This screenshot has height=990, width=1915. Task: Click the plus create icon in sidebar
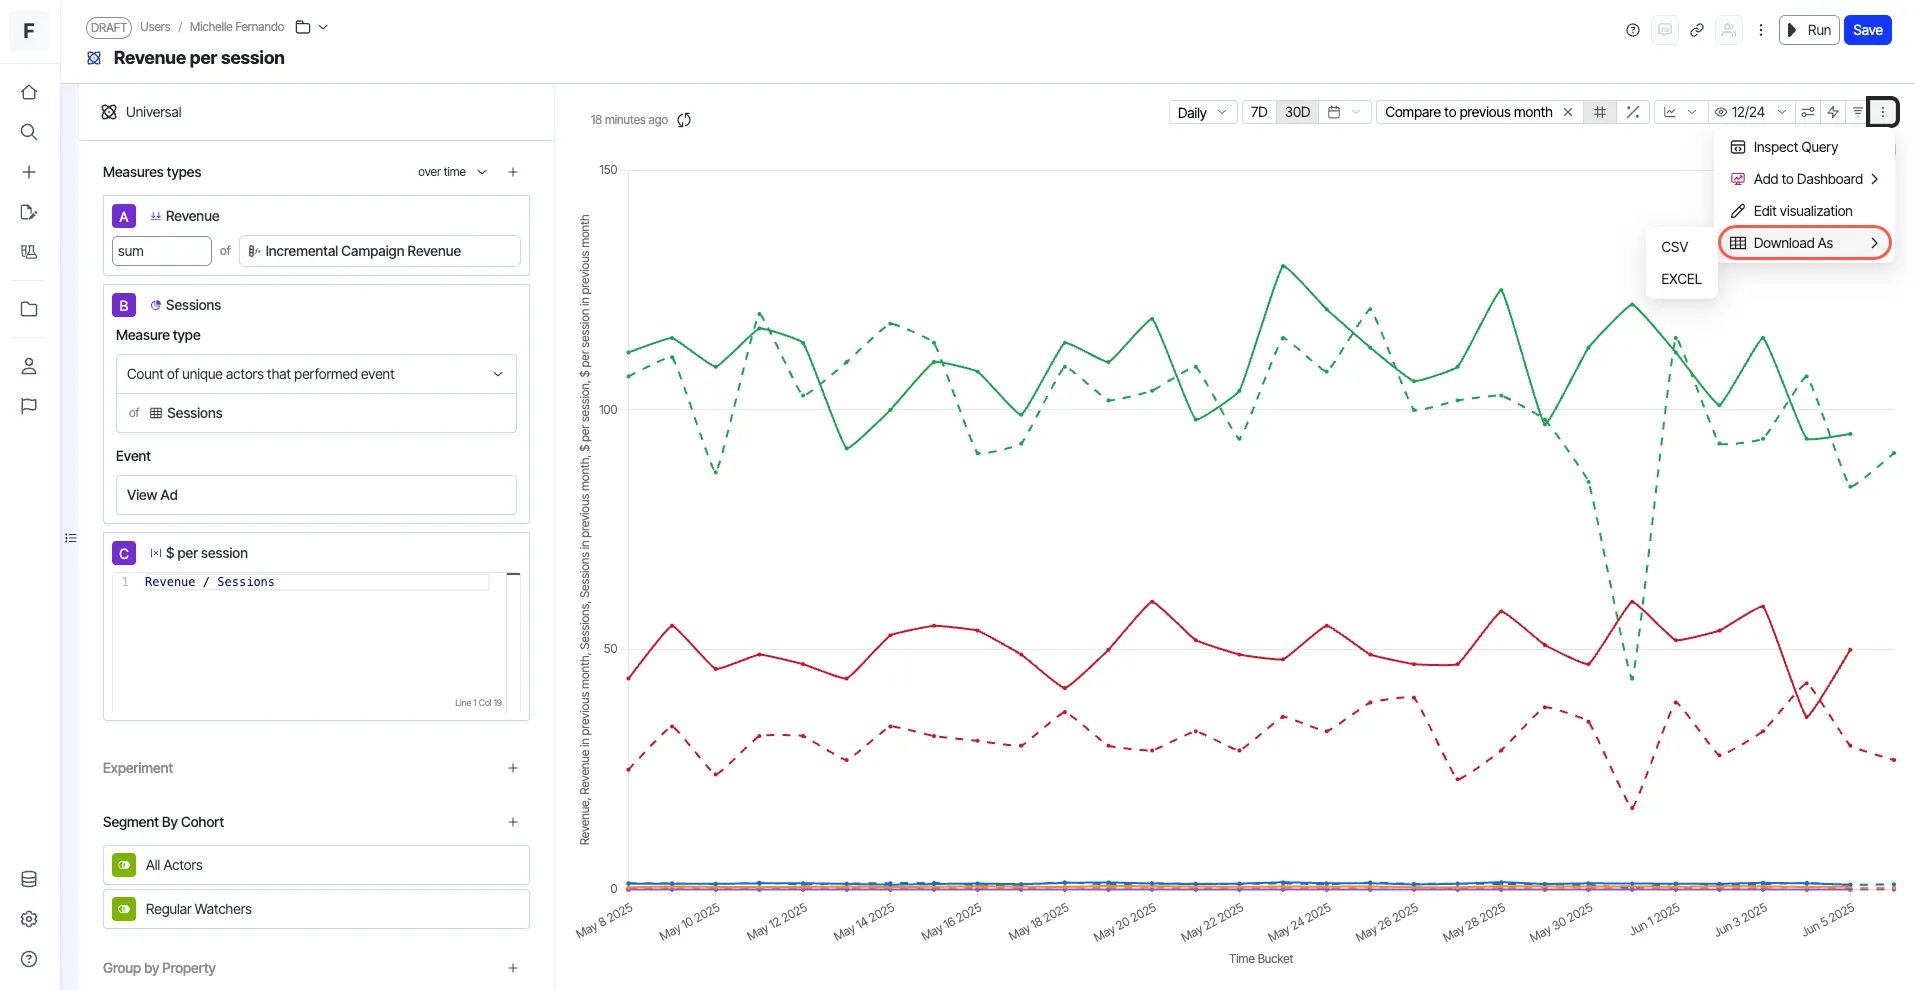(29, 172)
